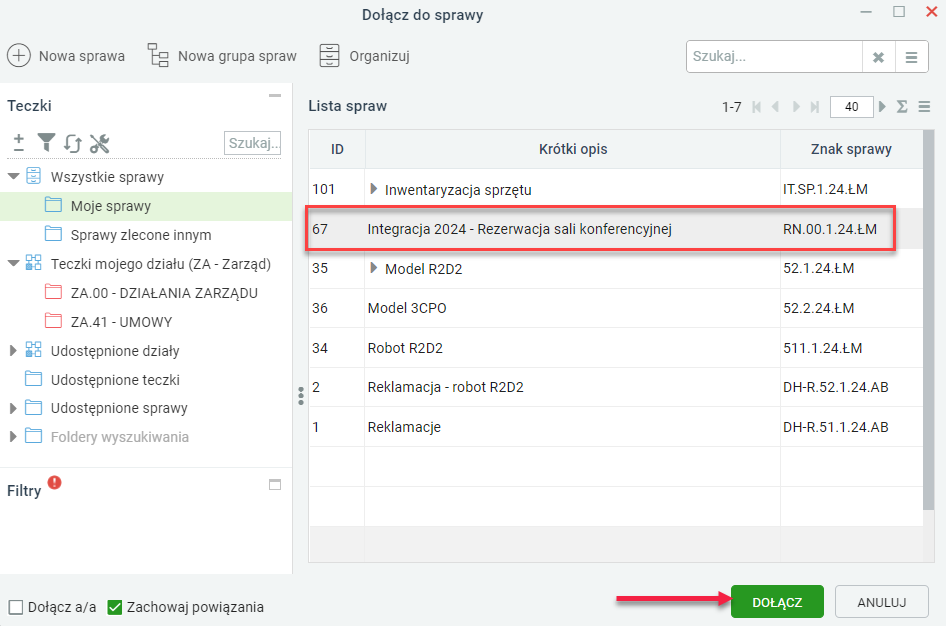946x626 pixels.
Task: Expand the Udostępnione sprawy node
Action: (x=13, y=408)
